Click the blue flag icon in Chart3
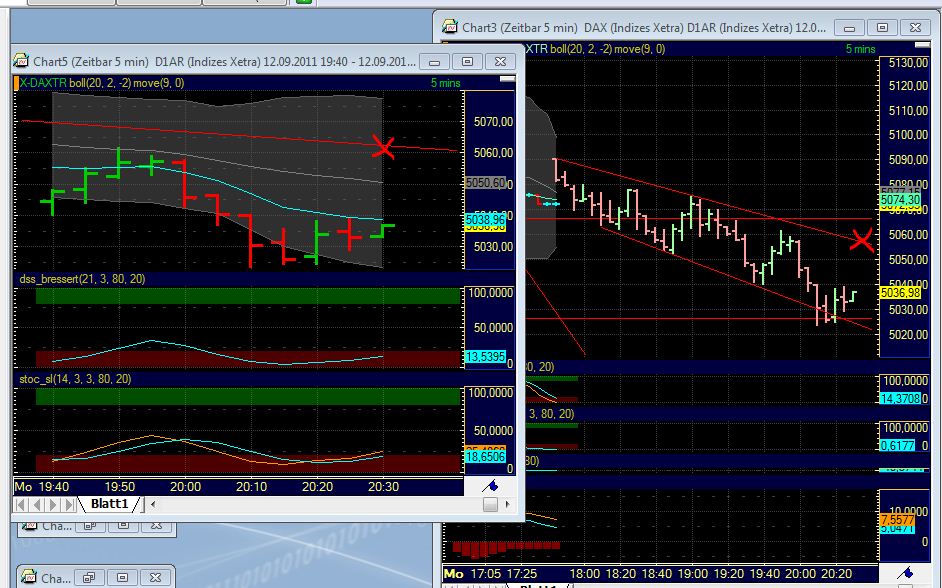Image resolution: width=942 pixels, height=588 pixels. [905, 572]
